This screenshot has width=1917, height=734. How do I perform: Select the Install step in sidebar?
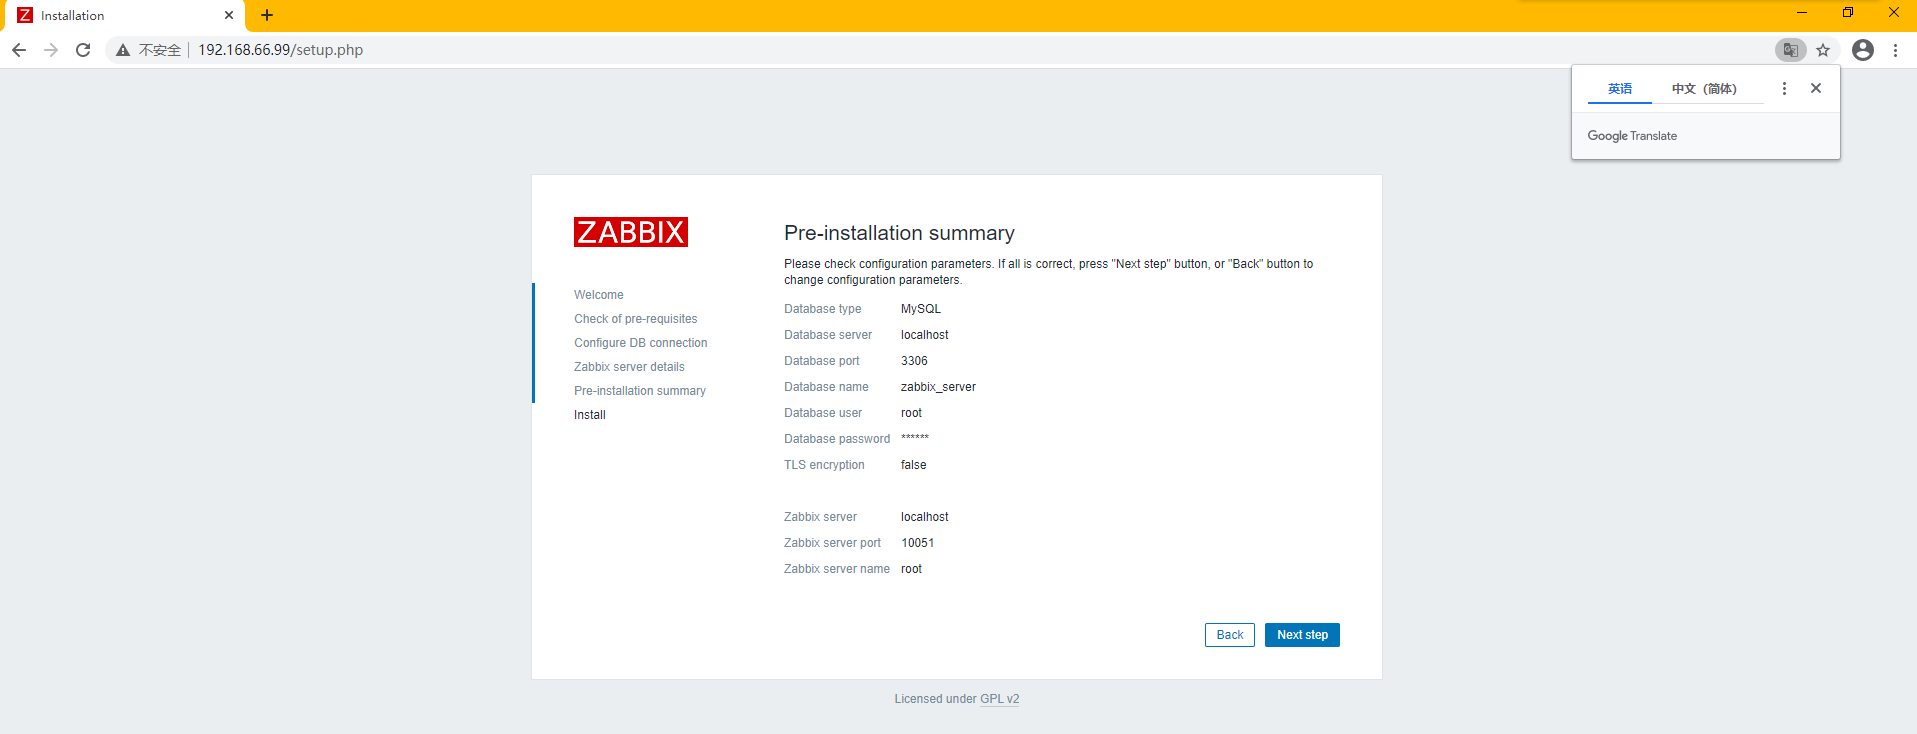590,415
